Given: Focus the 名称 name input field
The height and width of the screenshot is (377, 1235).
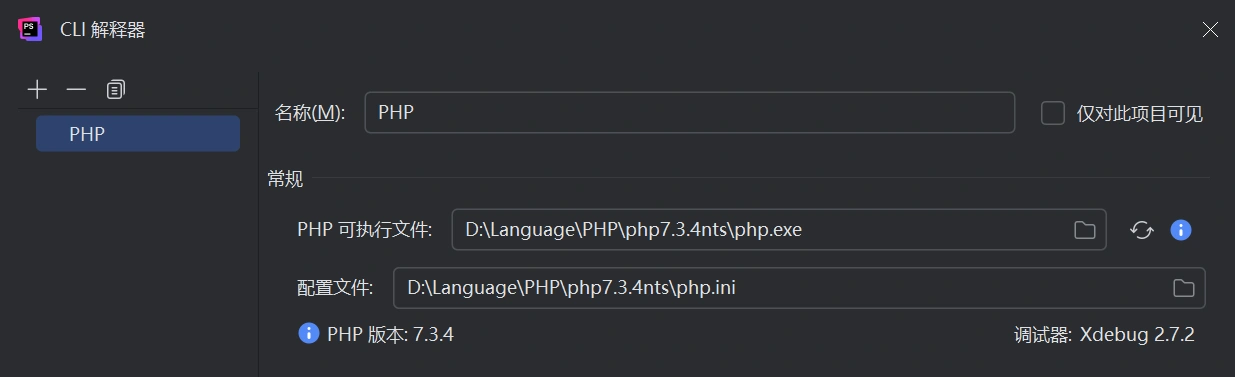Looking at the screenshot, I should (x=690, y=113).
